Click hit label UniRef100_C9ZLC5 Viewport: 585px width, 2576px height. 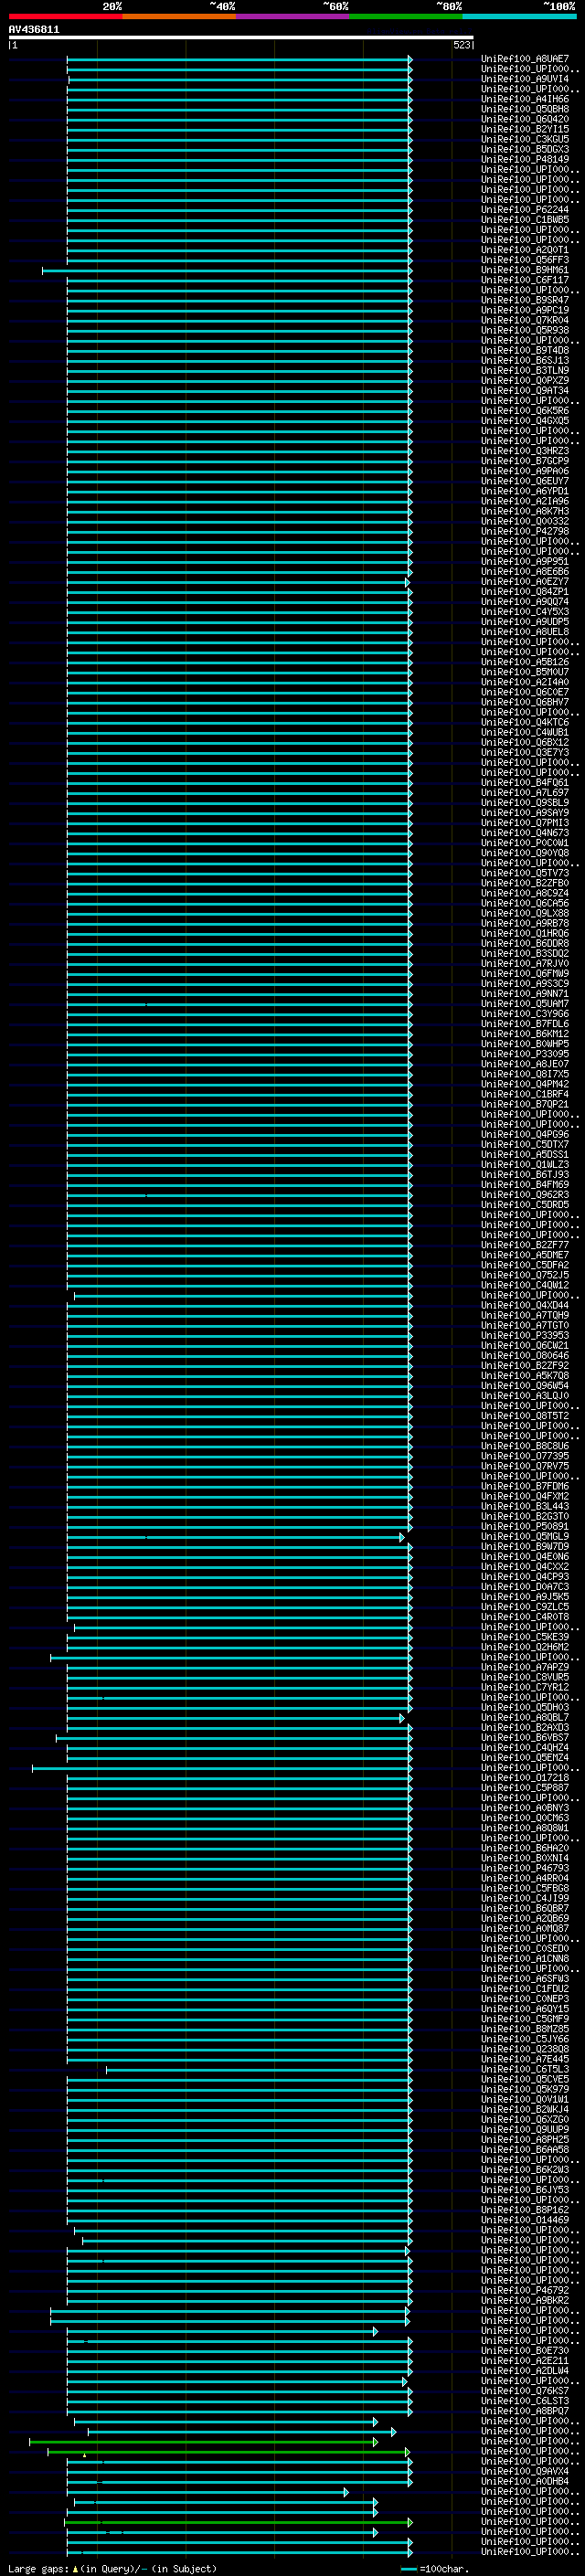coord(525,1607)
